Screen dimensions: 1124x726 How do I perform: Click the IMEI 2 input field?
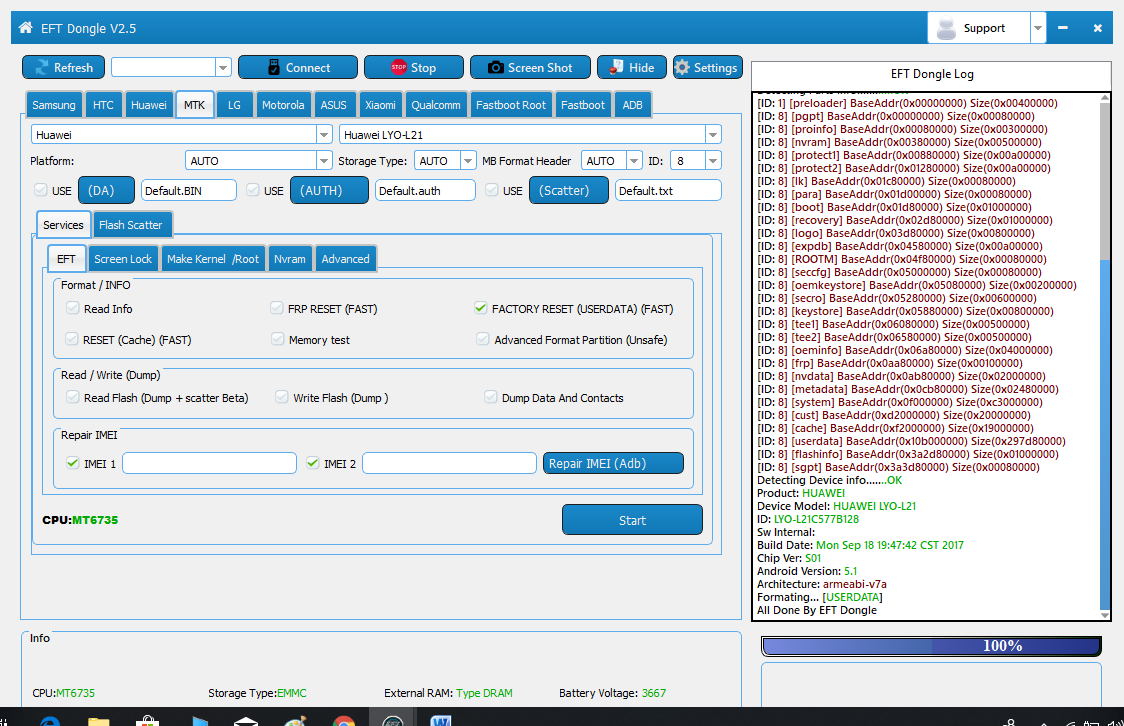(449, 463)
